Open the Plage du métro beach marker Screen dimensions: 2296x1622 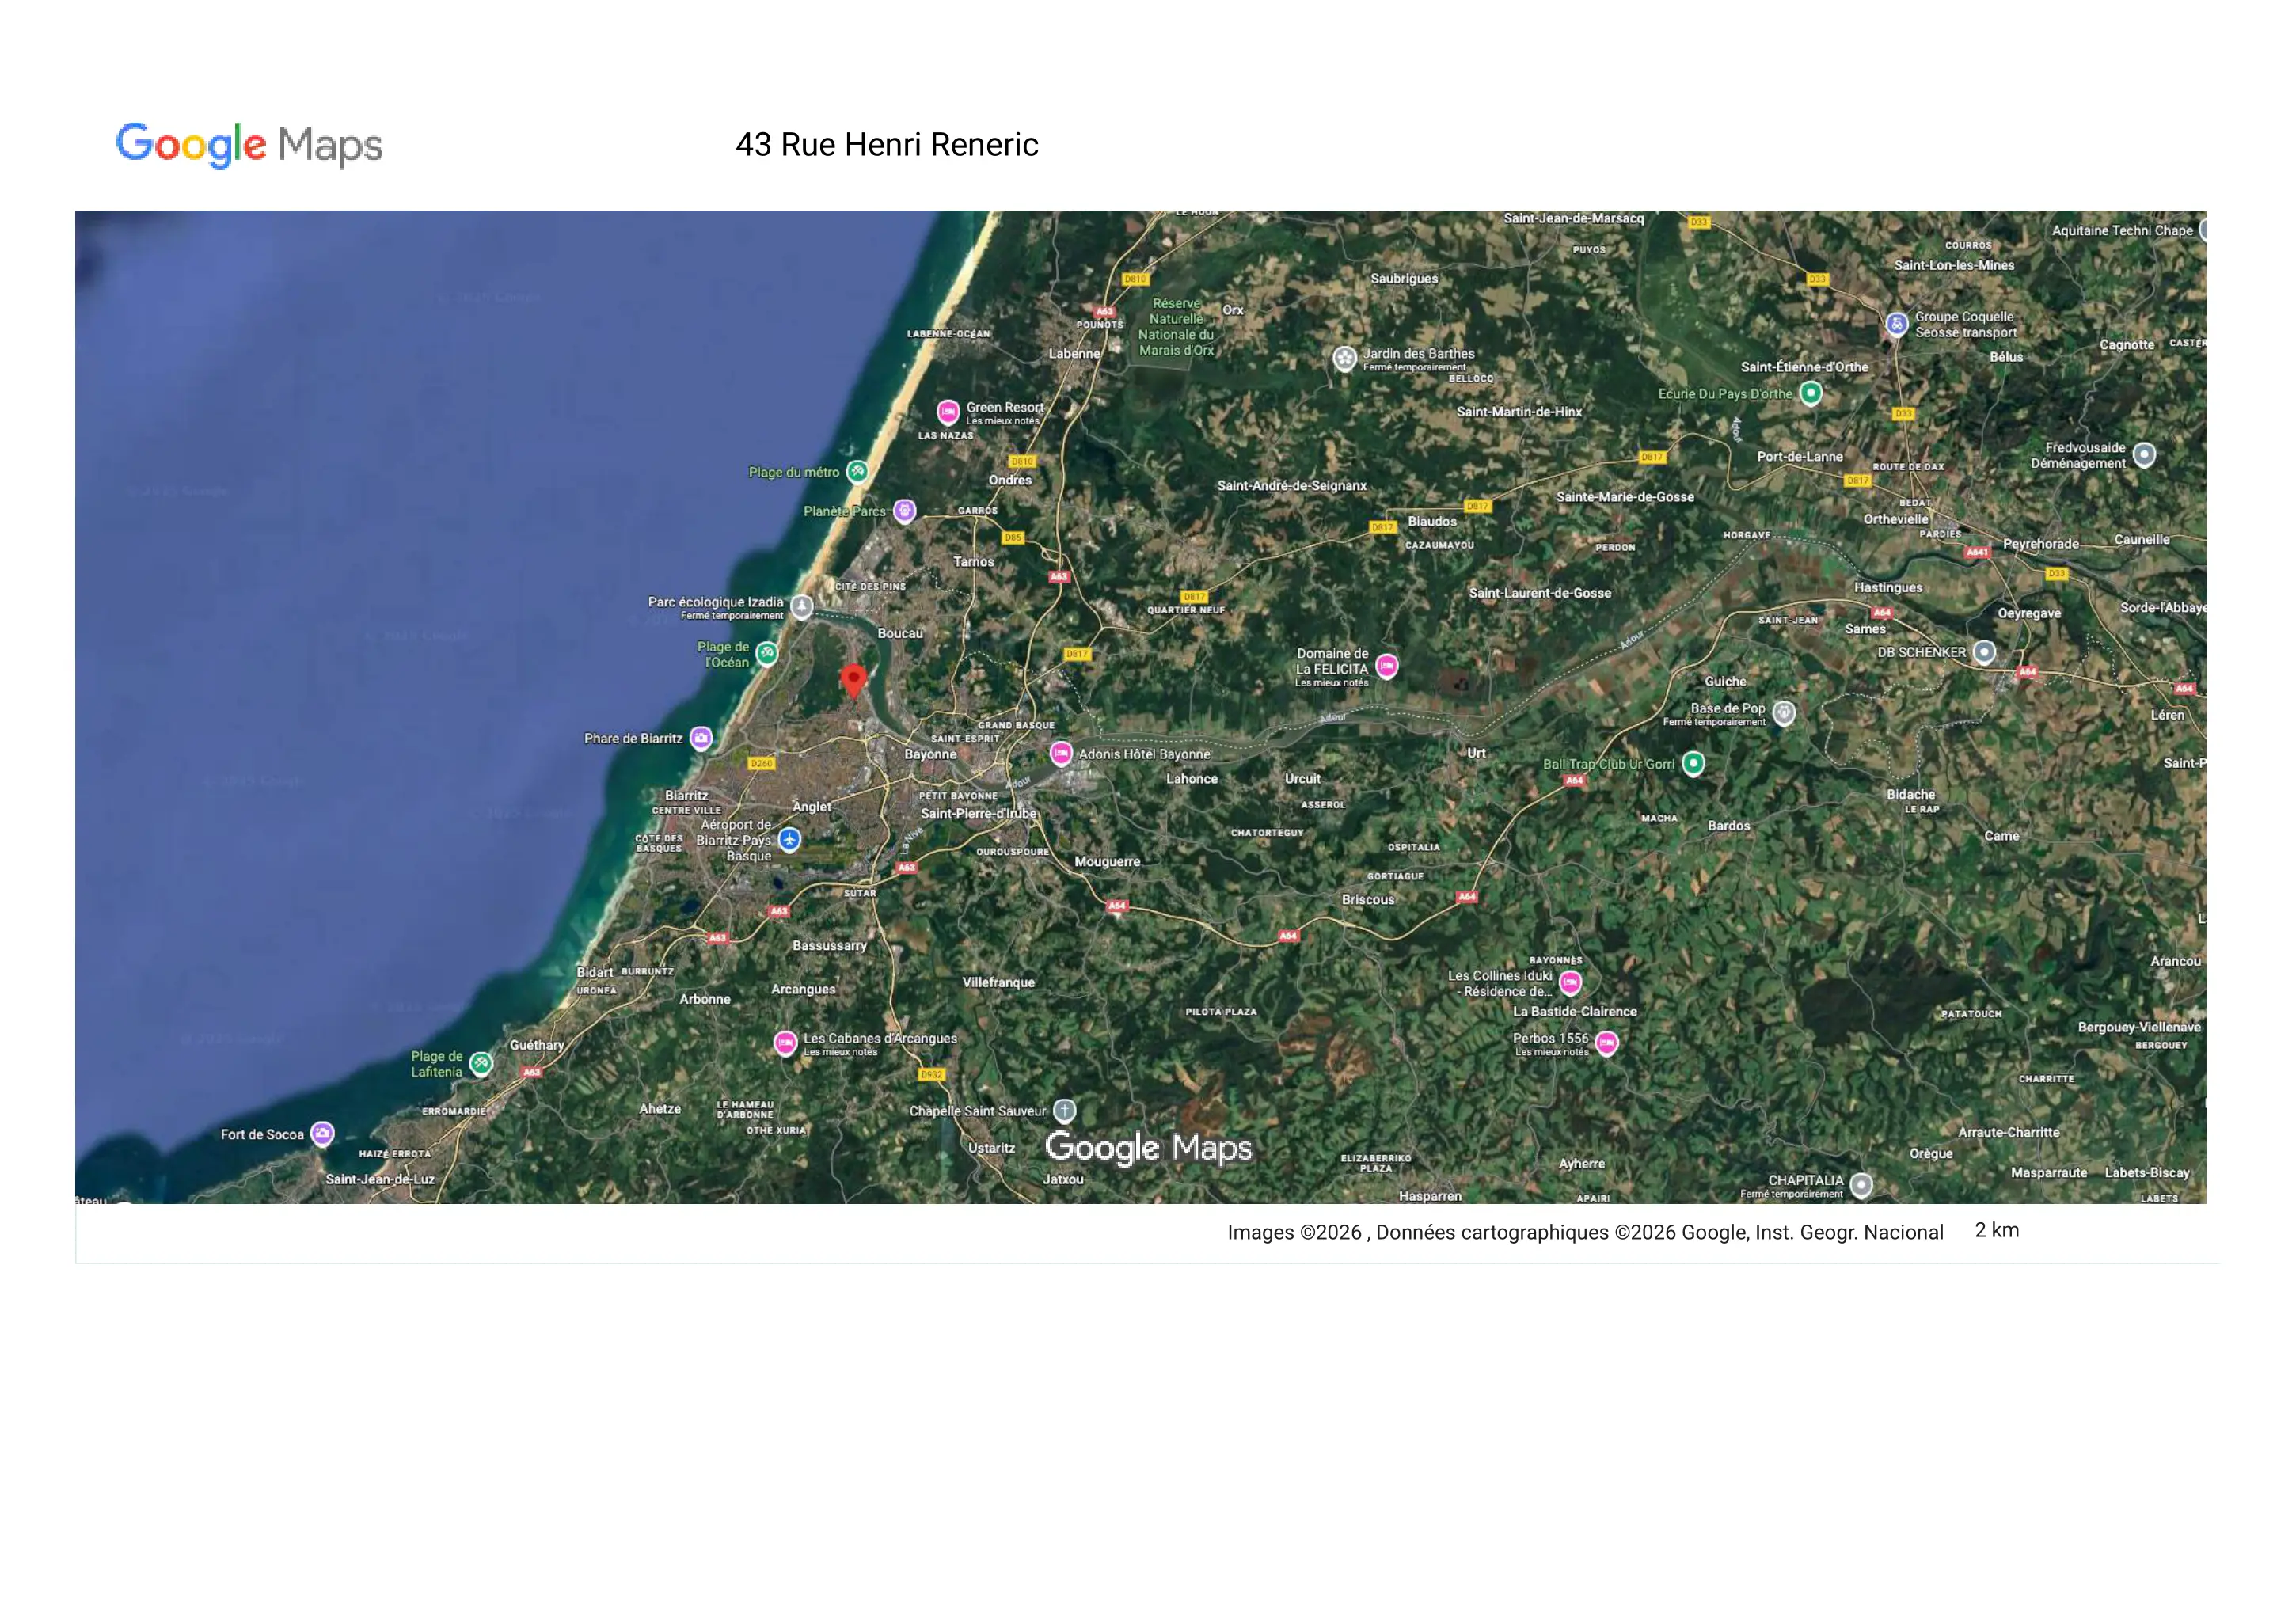coord(857,472)
